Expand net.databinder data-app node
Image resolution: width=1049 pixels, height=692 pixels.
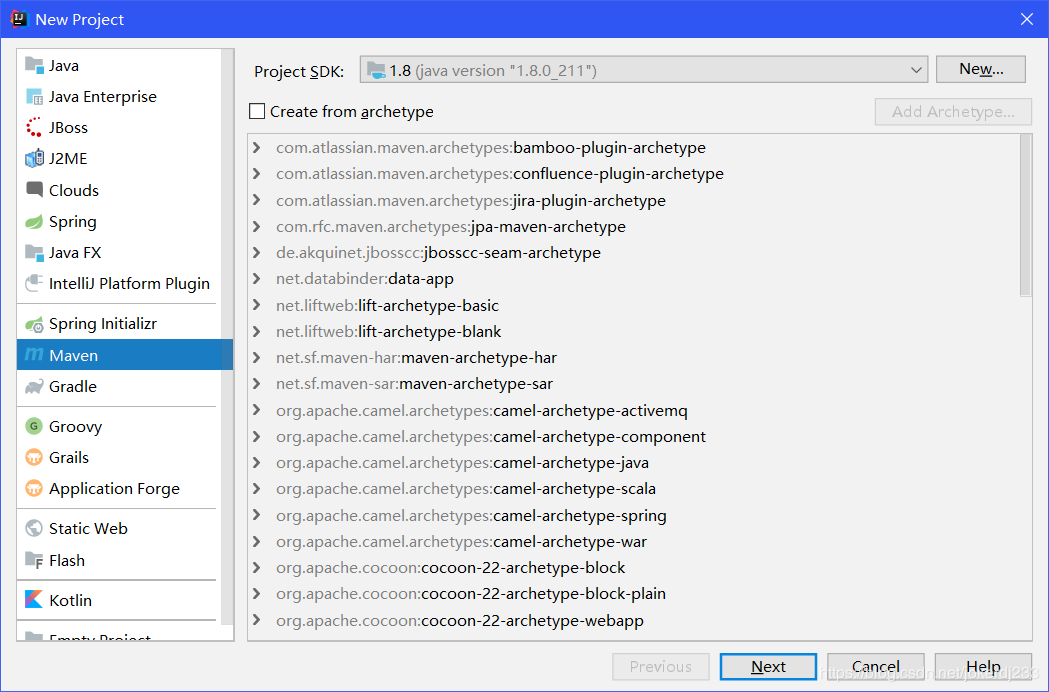click(256, 278)
